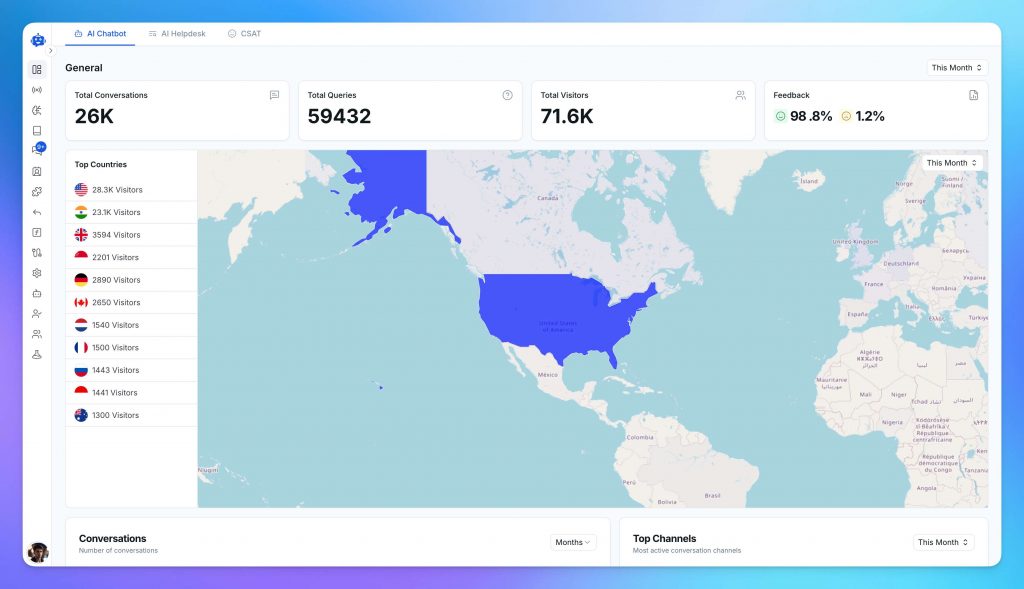The width and height of the screenshot is (1024, 589).
Task: Expand the Months dropdown on Conversations panel
Action: pos(572,541)
